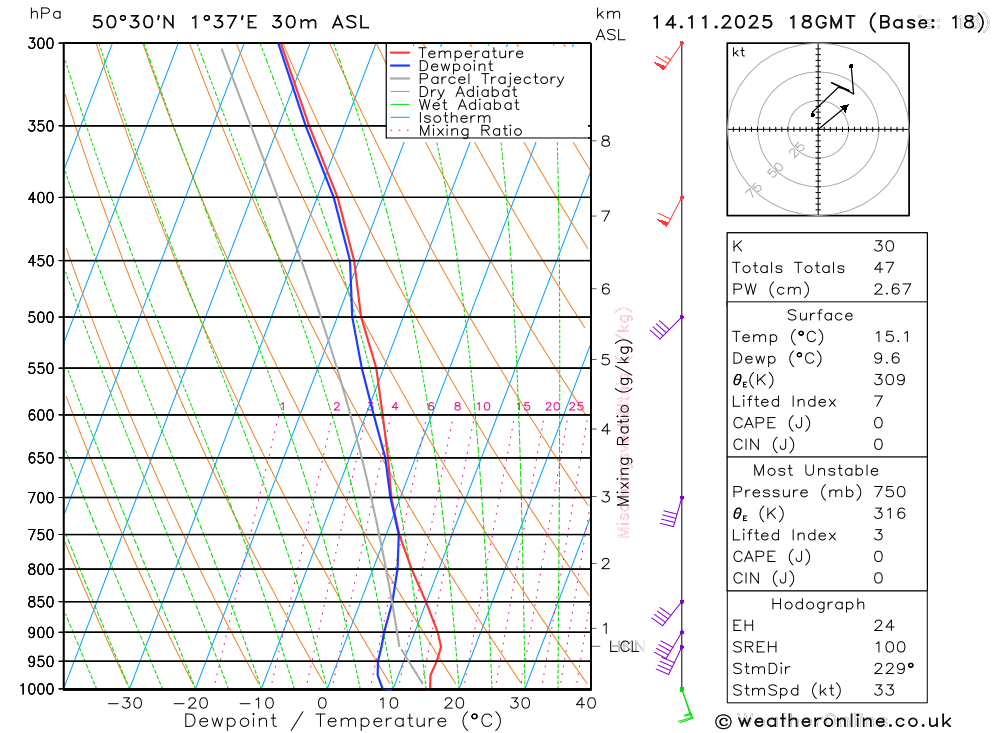Click the Temperature legend entry
Screen dimensions: 1000x733
[x=457, y=53]
